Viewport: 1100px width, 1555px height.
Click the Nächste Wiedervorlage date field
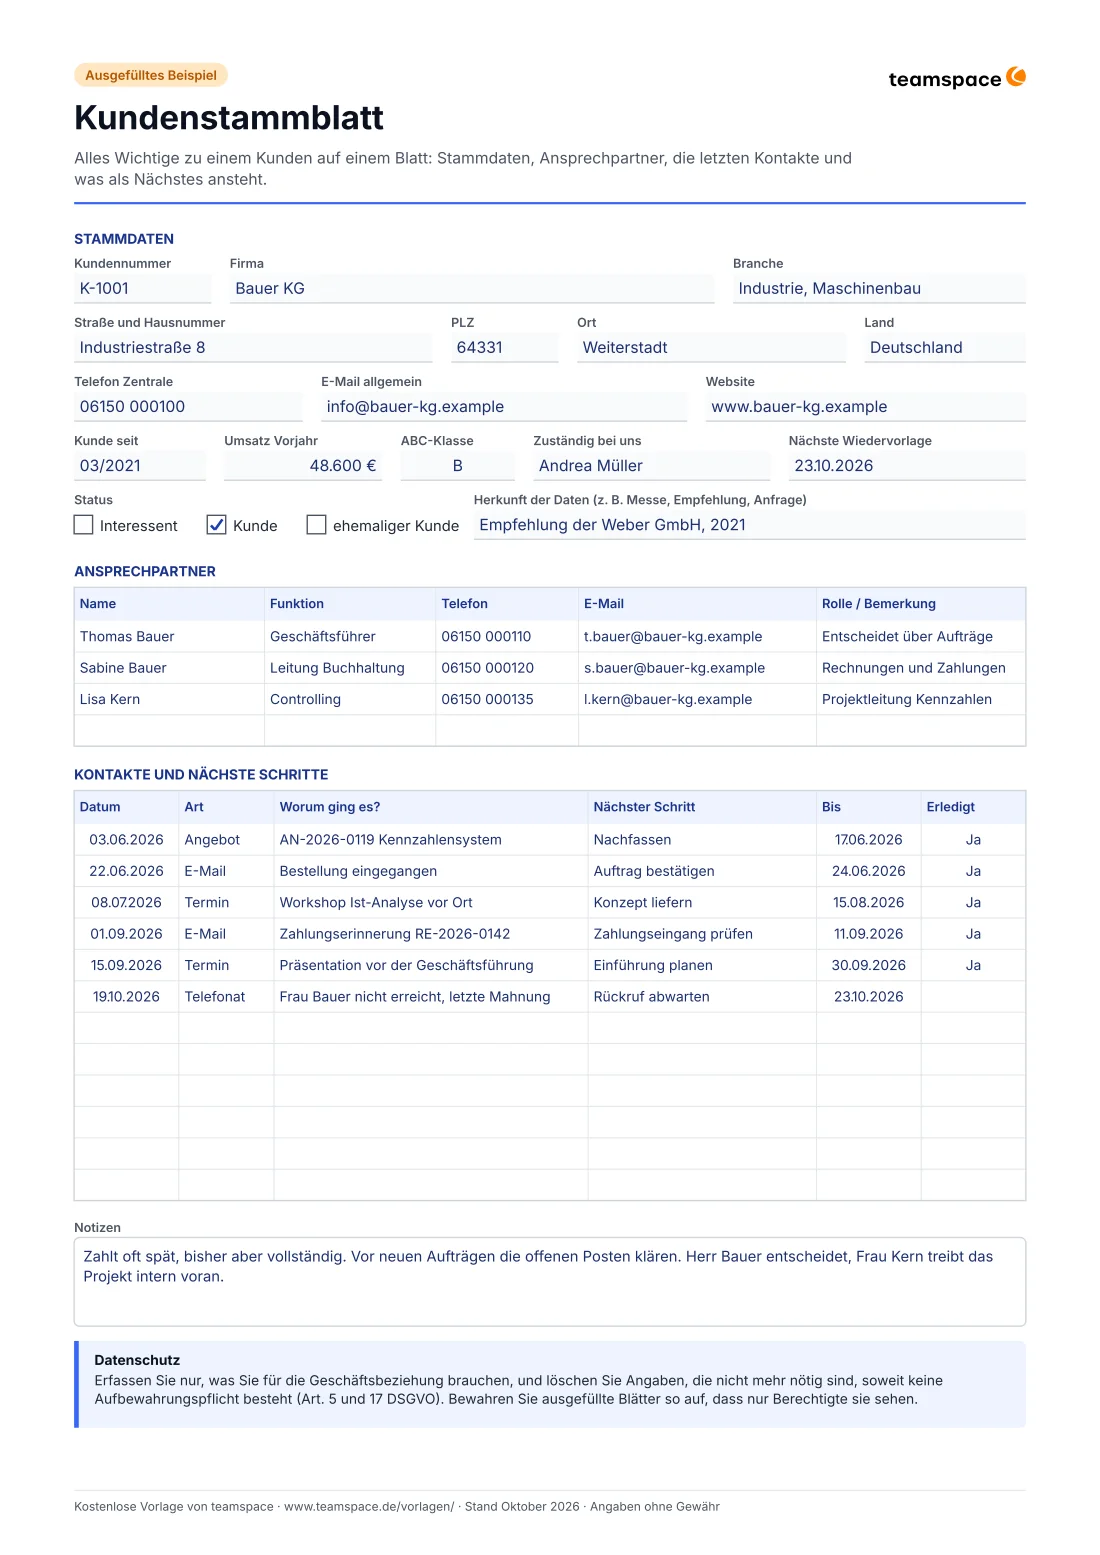click(x=907, y=465)
